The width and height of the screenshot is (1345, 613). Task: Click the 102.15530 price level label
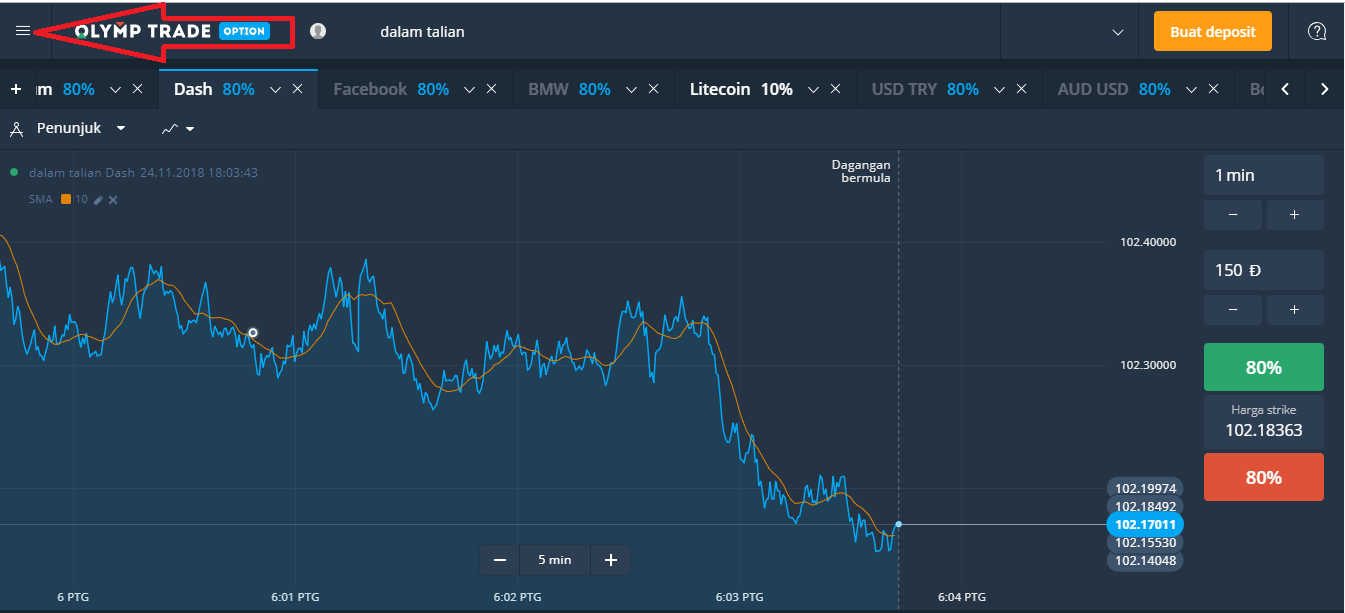1145,542
